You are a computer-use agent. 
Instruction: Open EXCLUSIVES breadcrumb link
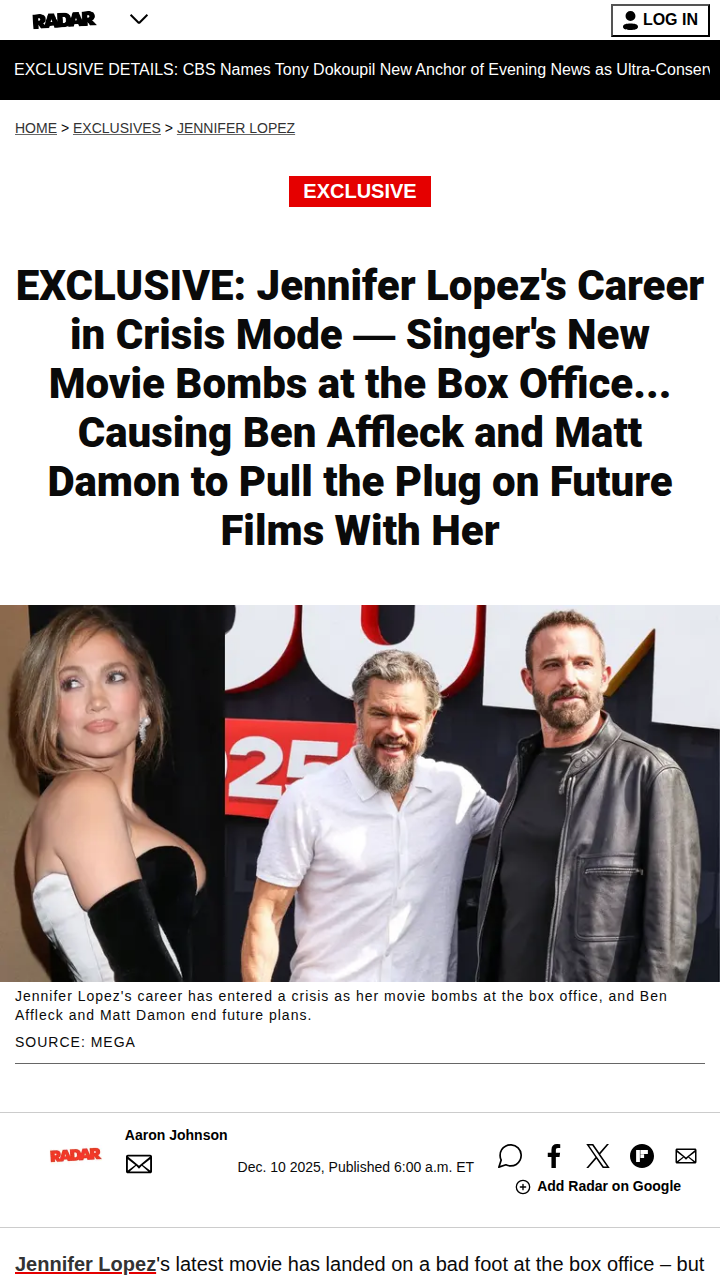tap(117, 128)
